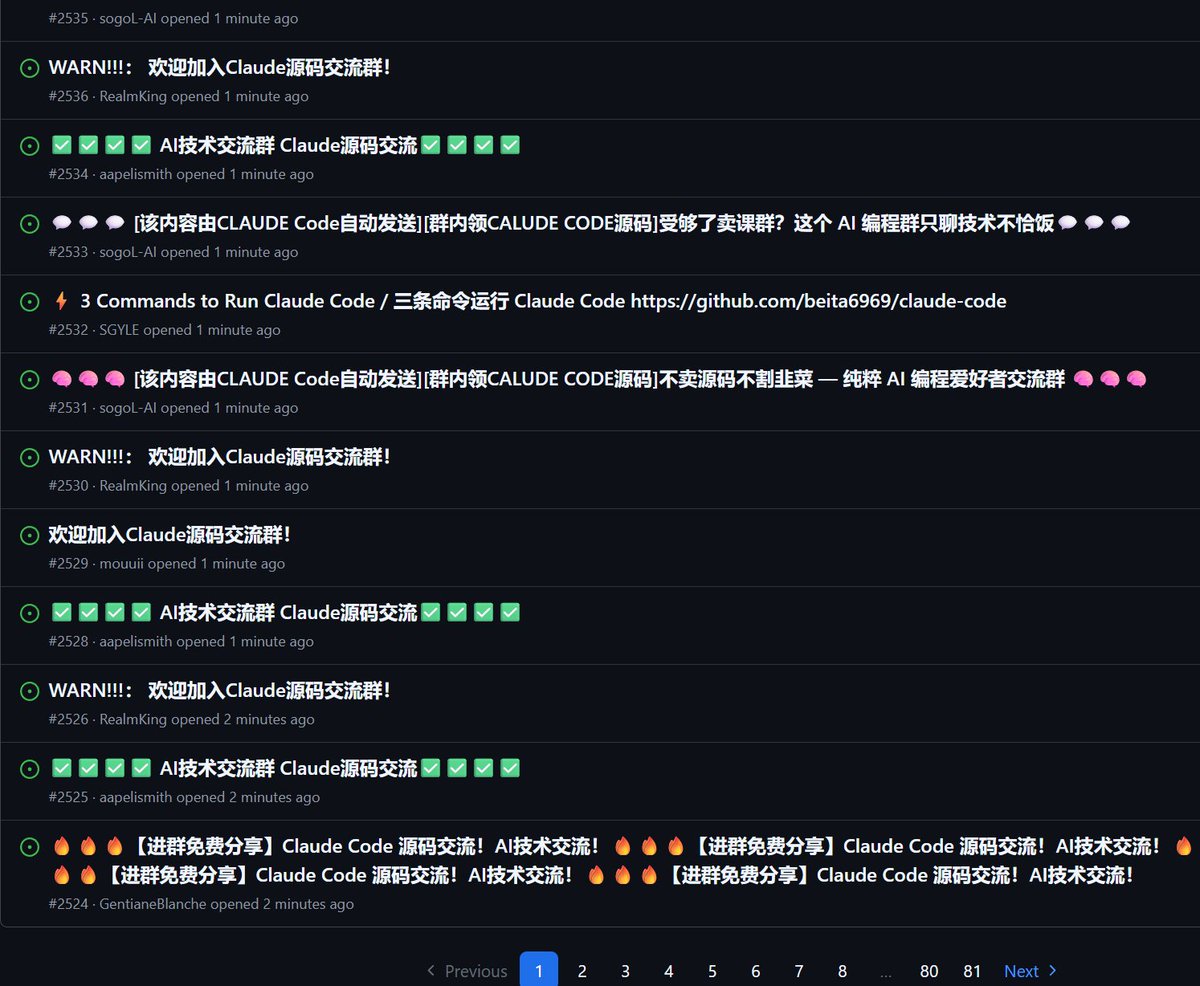Go to page 8 of issues

coord(842,971)
